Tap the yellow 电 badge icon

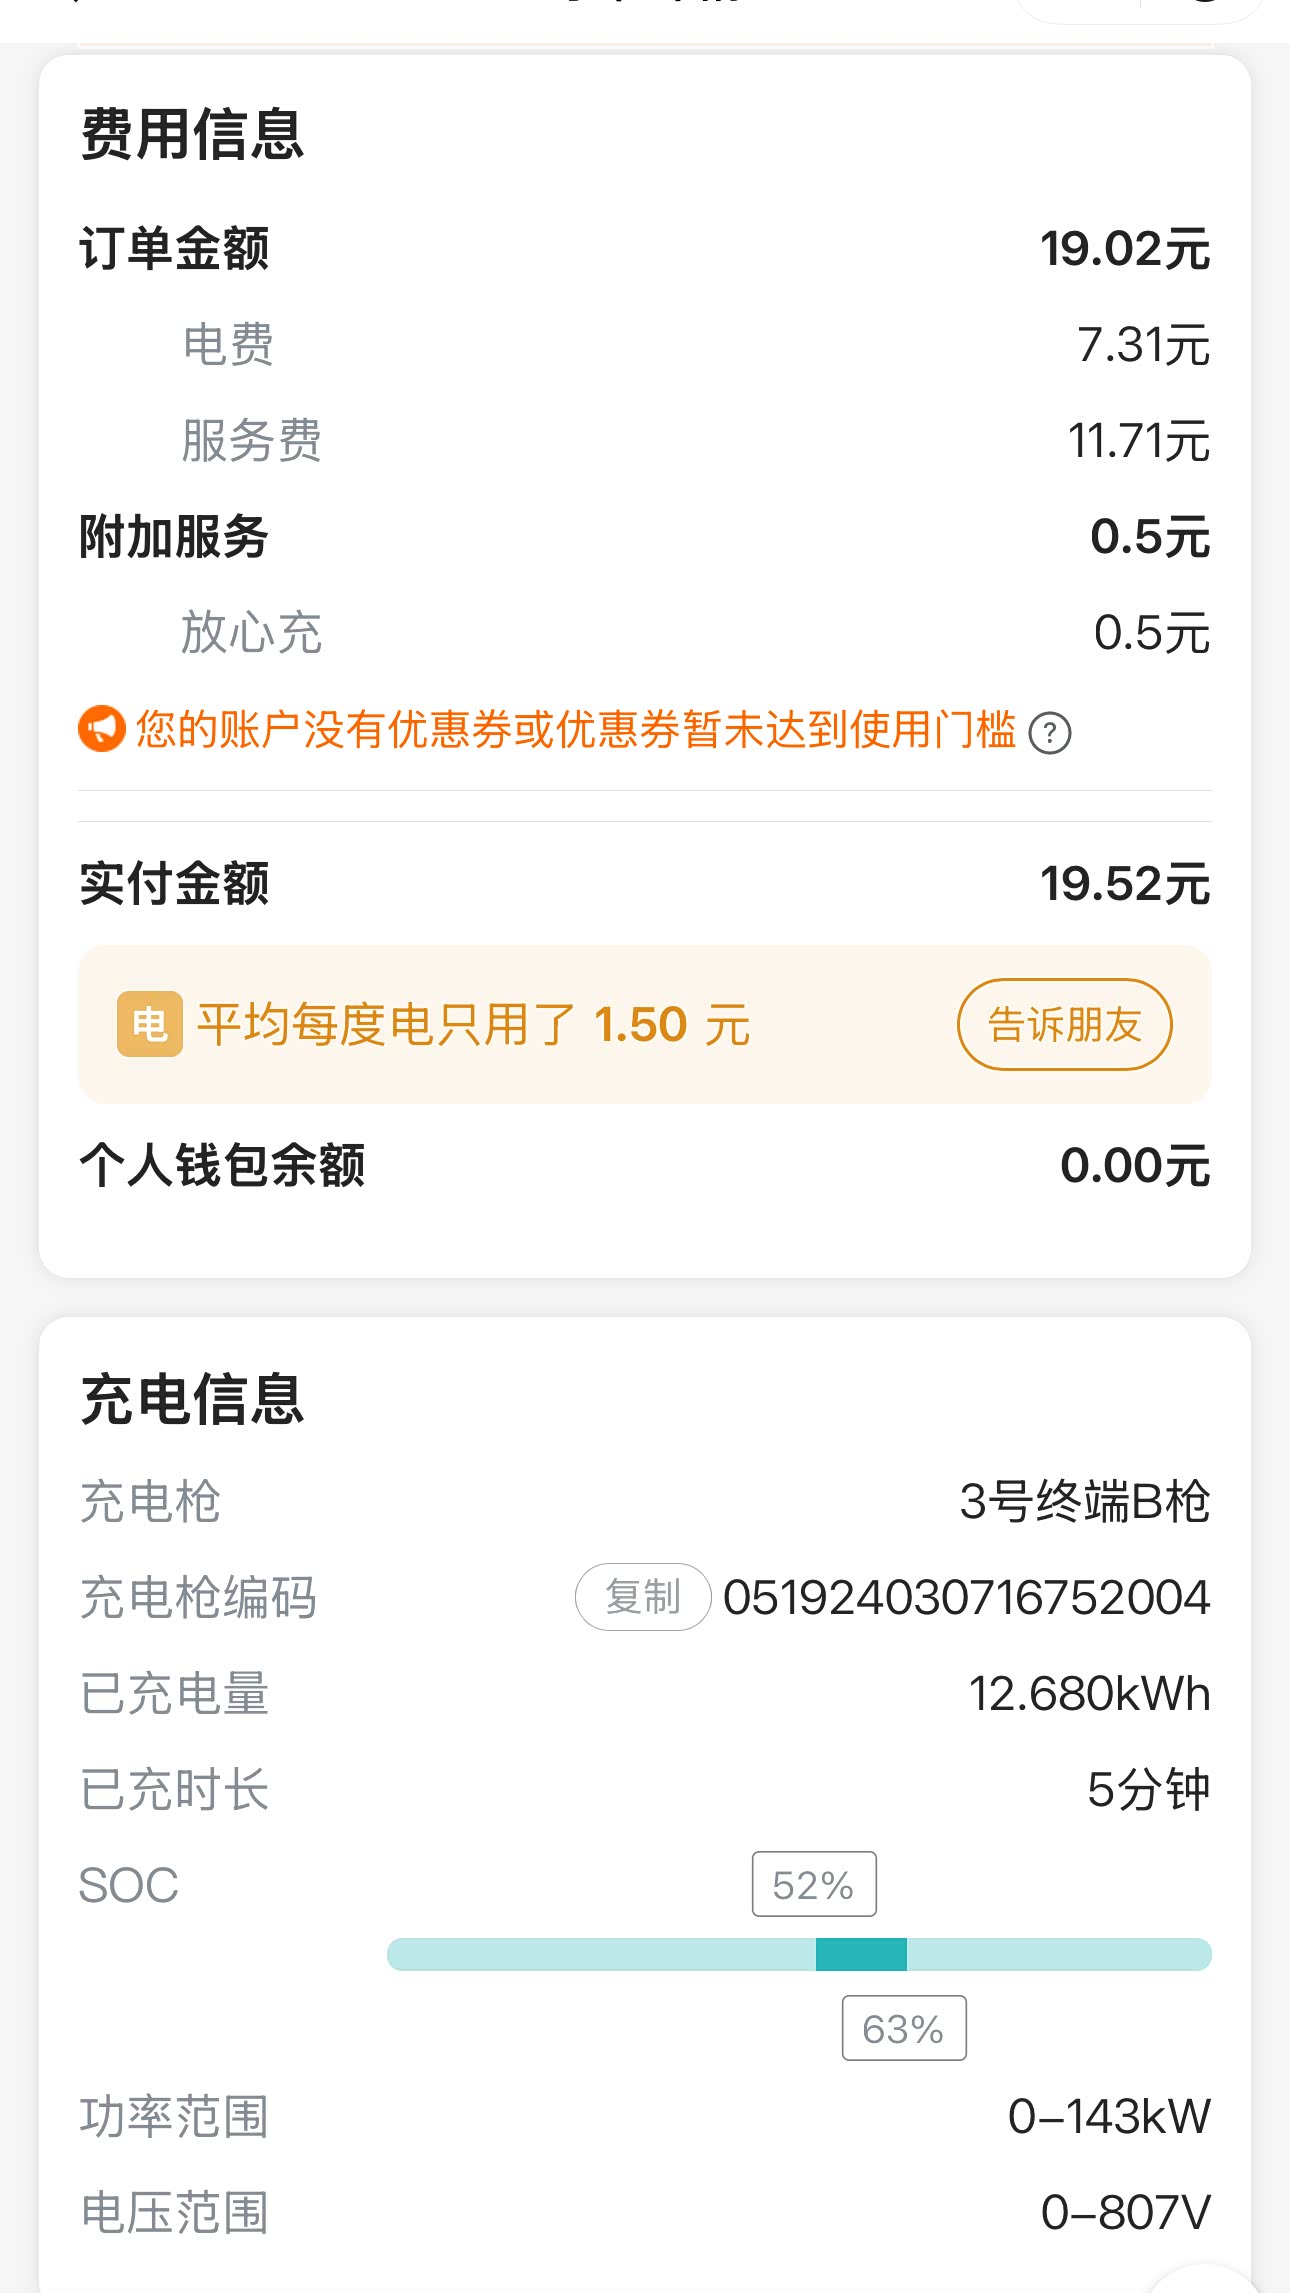coord(150,1024)
